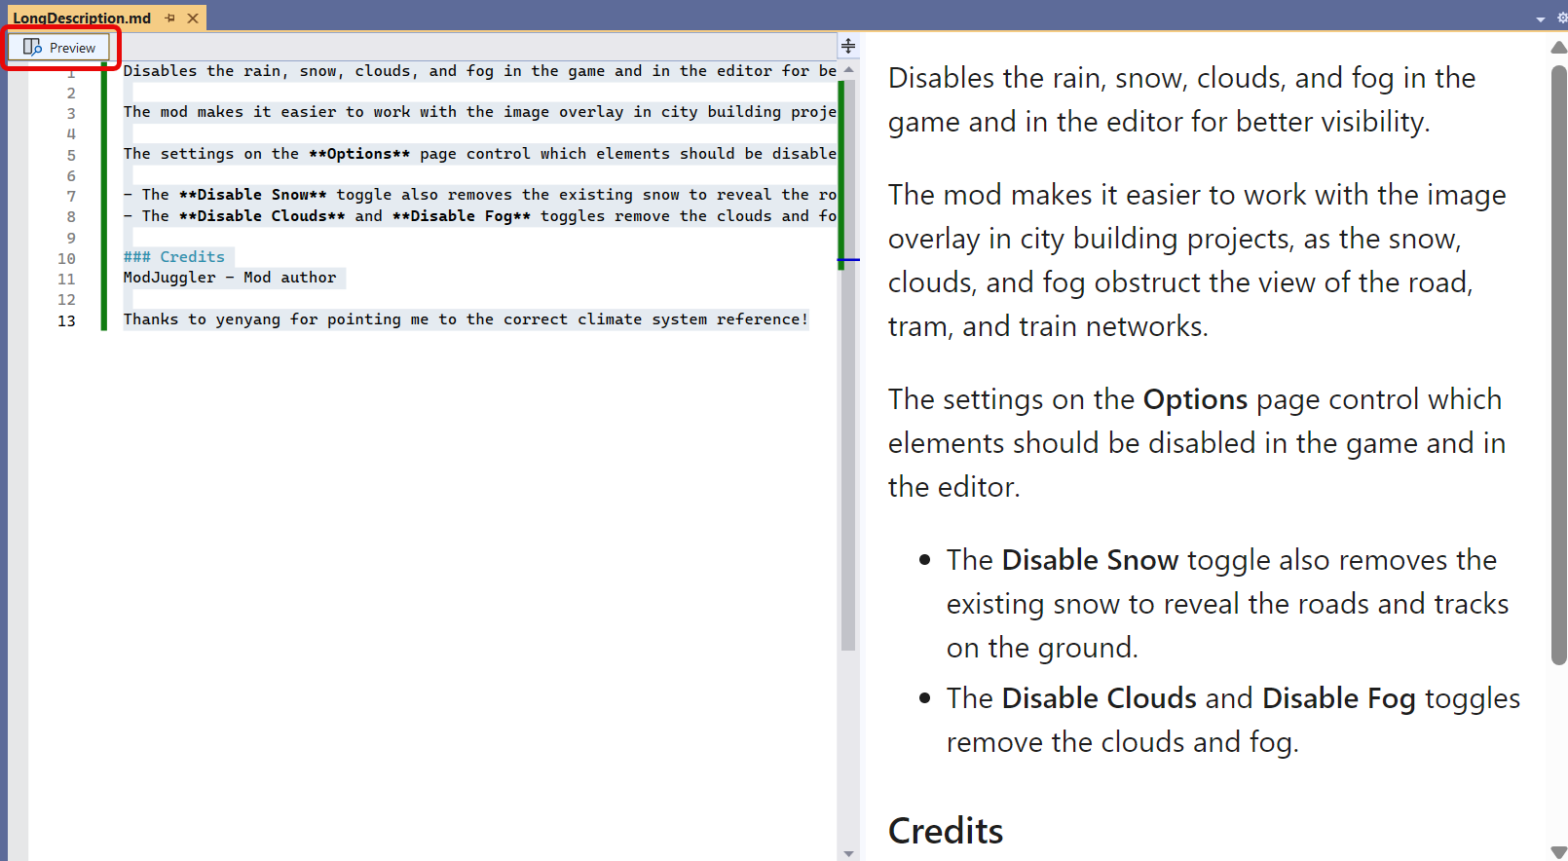Click line number 7 in the editor margin
The image size is (1568, 861).
[x=71, y=196]
